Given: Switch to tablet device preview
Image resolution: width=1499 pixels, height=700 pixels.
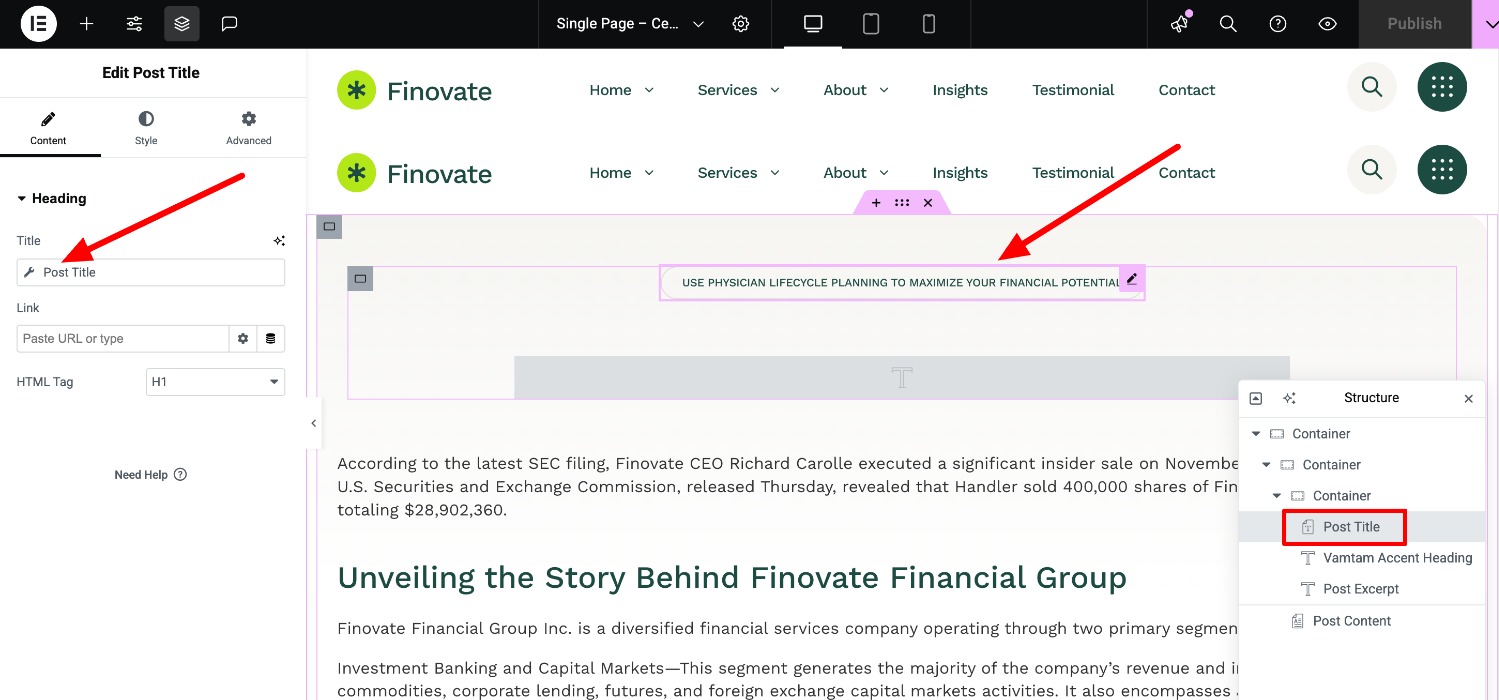Looking at the screenshot, I should [871, 23].
